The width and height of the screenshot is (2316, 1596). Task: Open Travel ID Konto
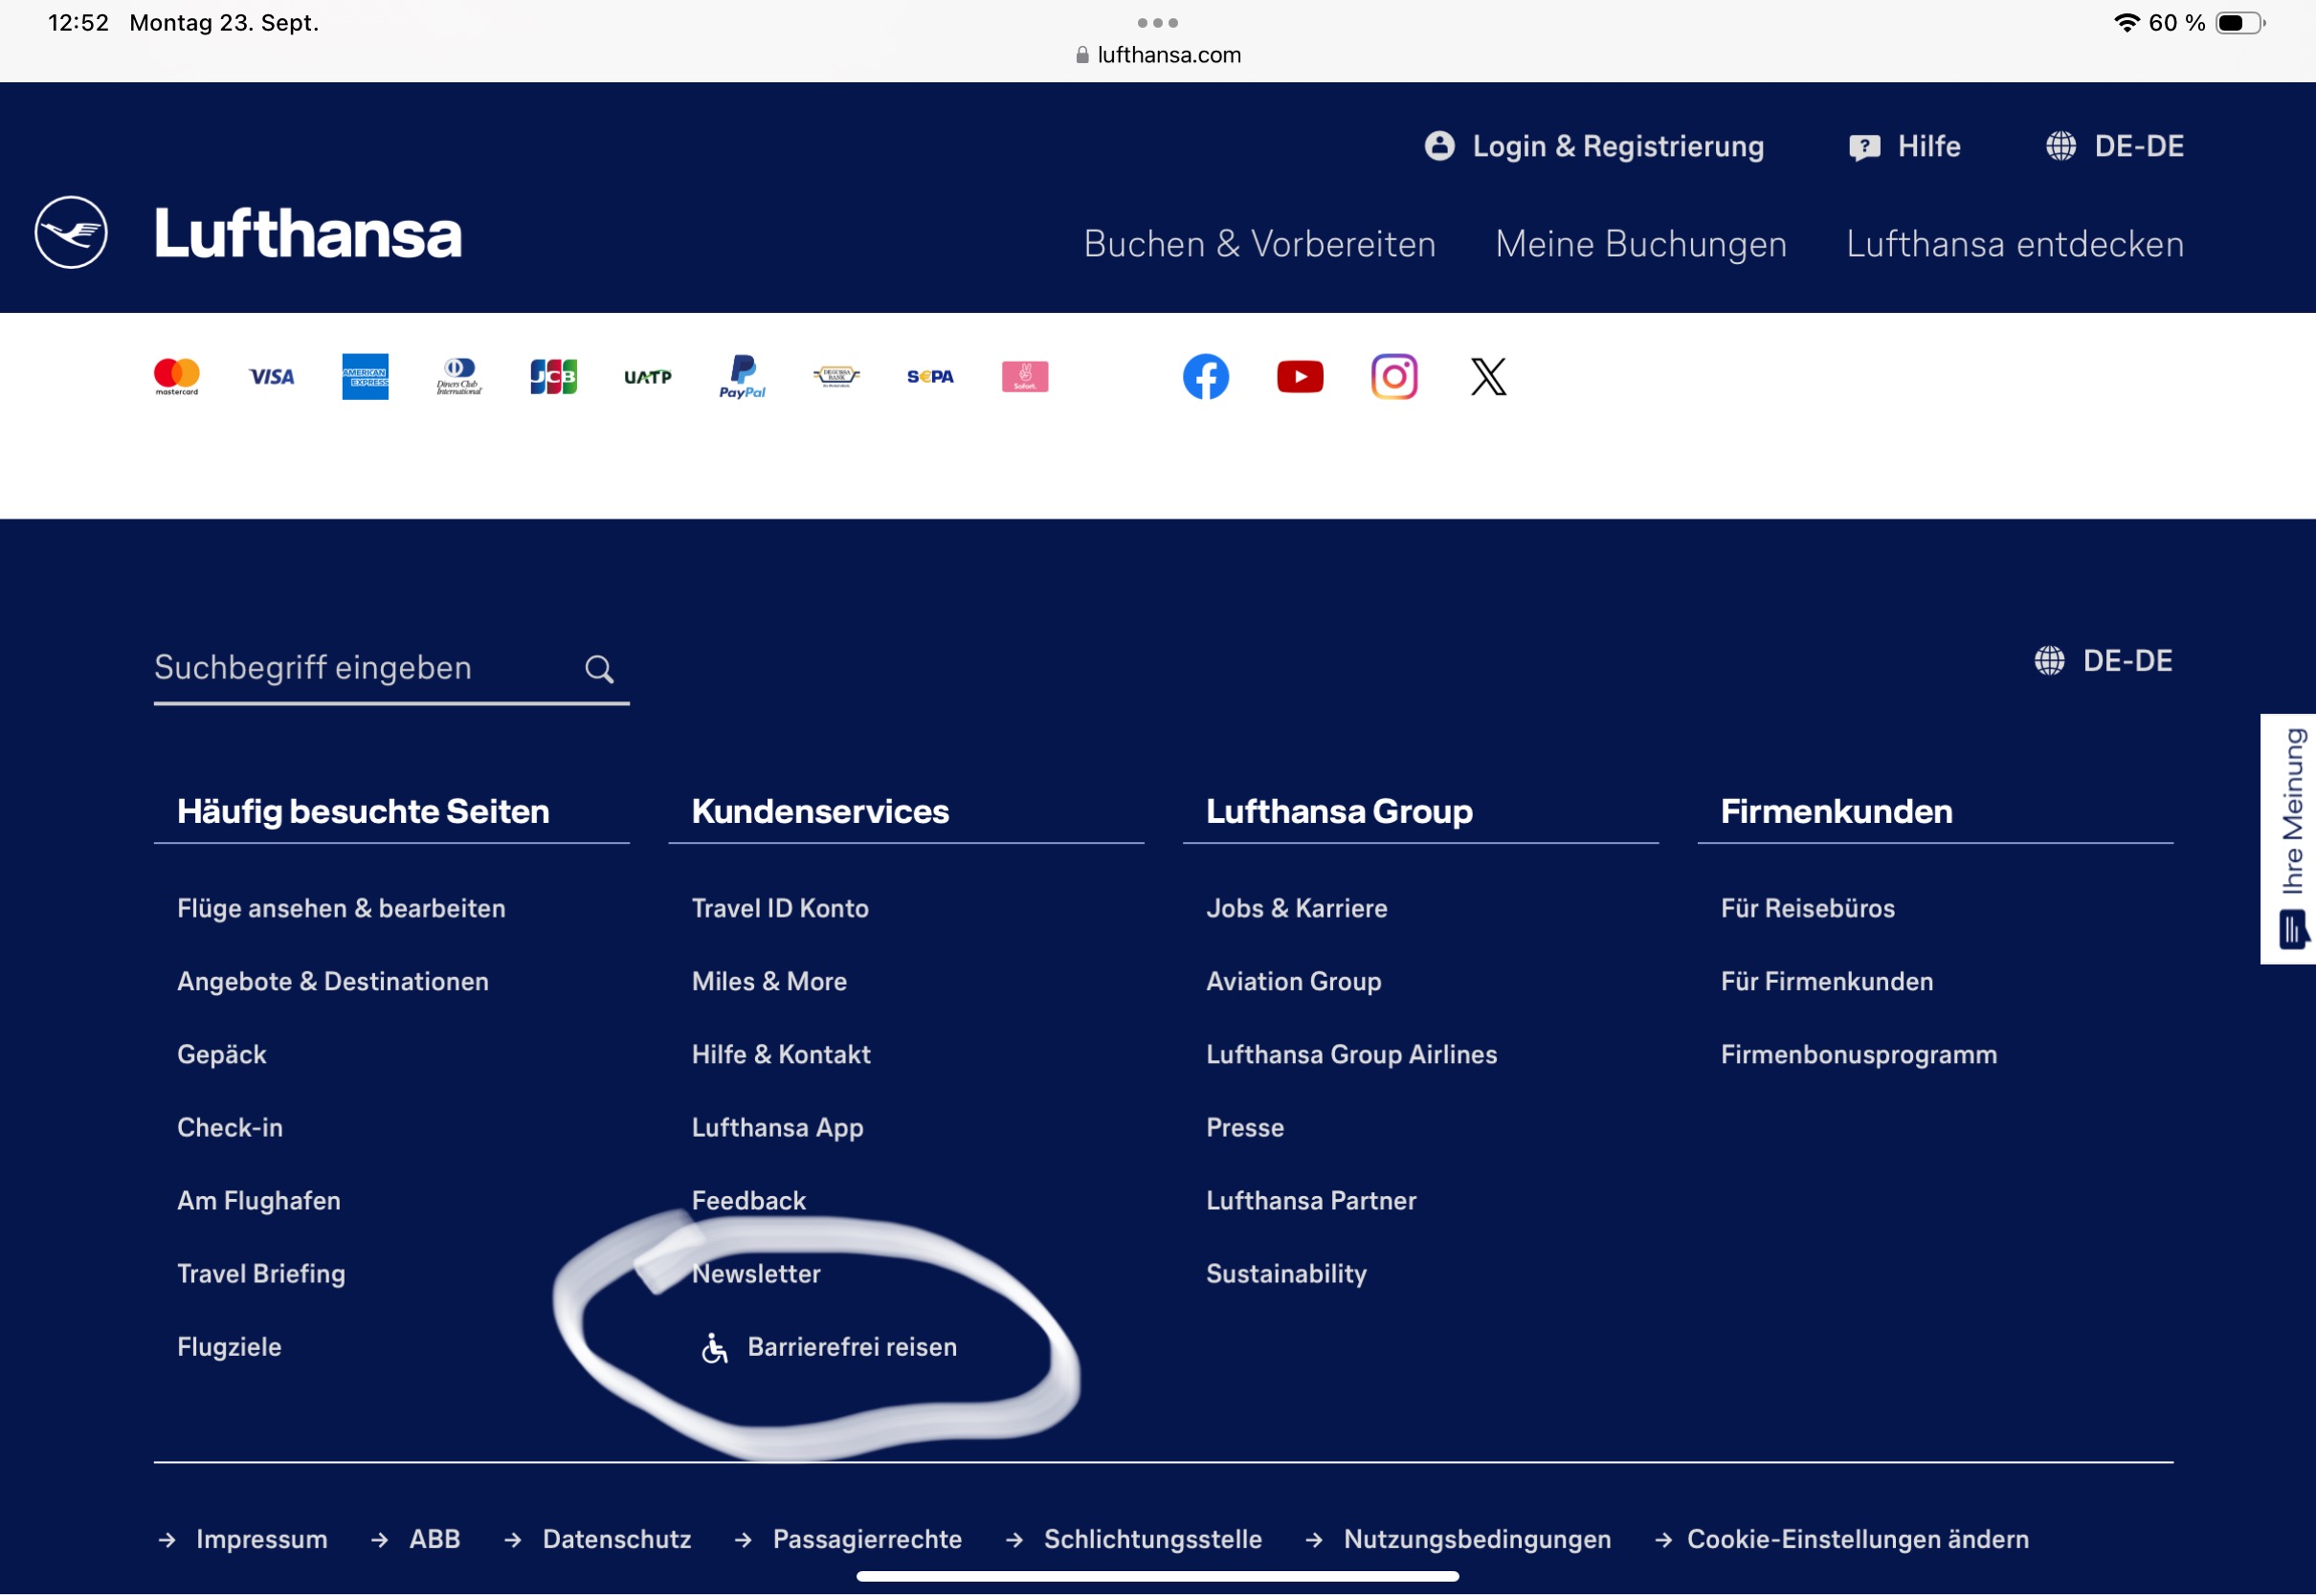780,908
